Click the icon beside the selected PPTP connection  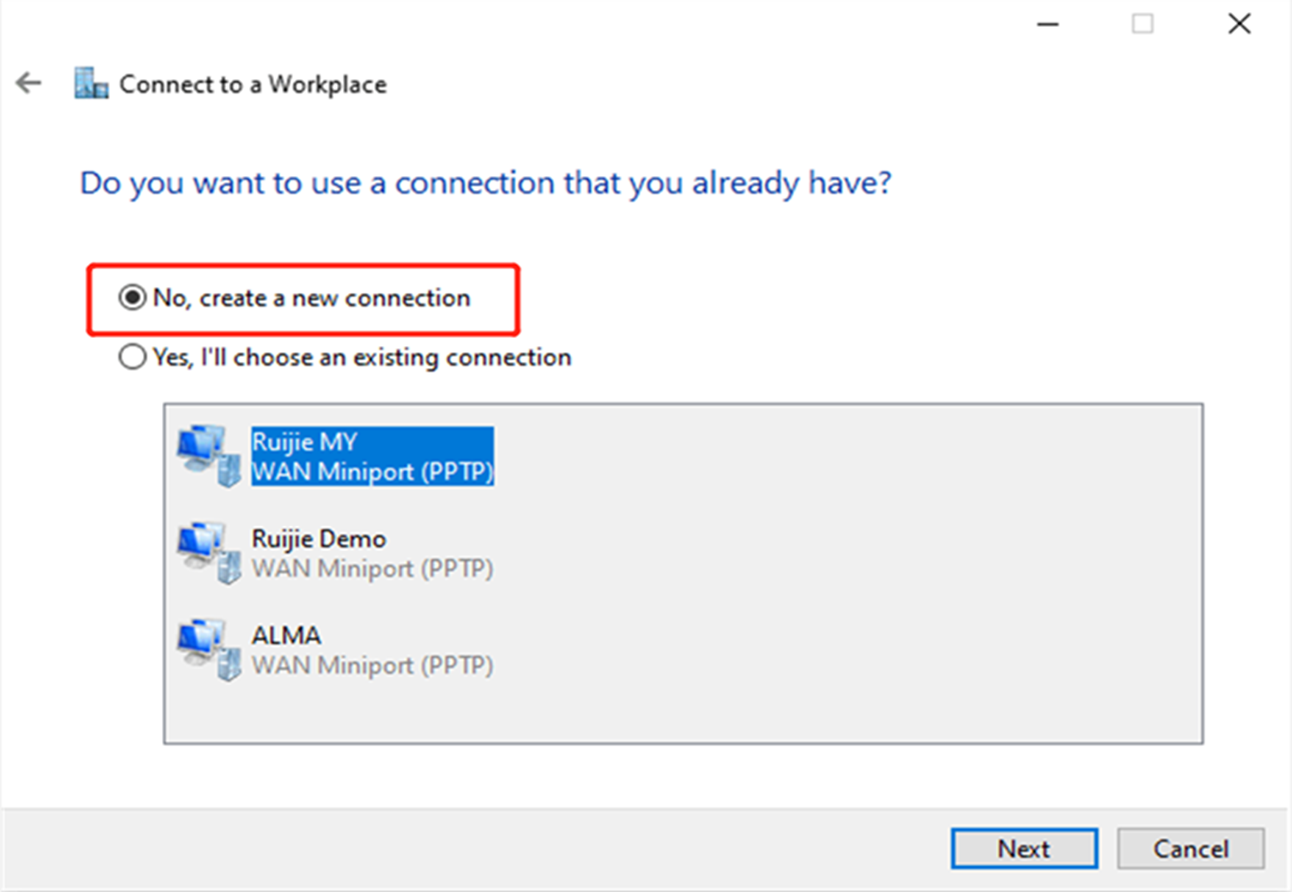point(207,456)
